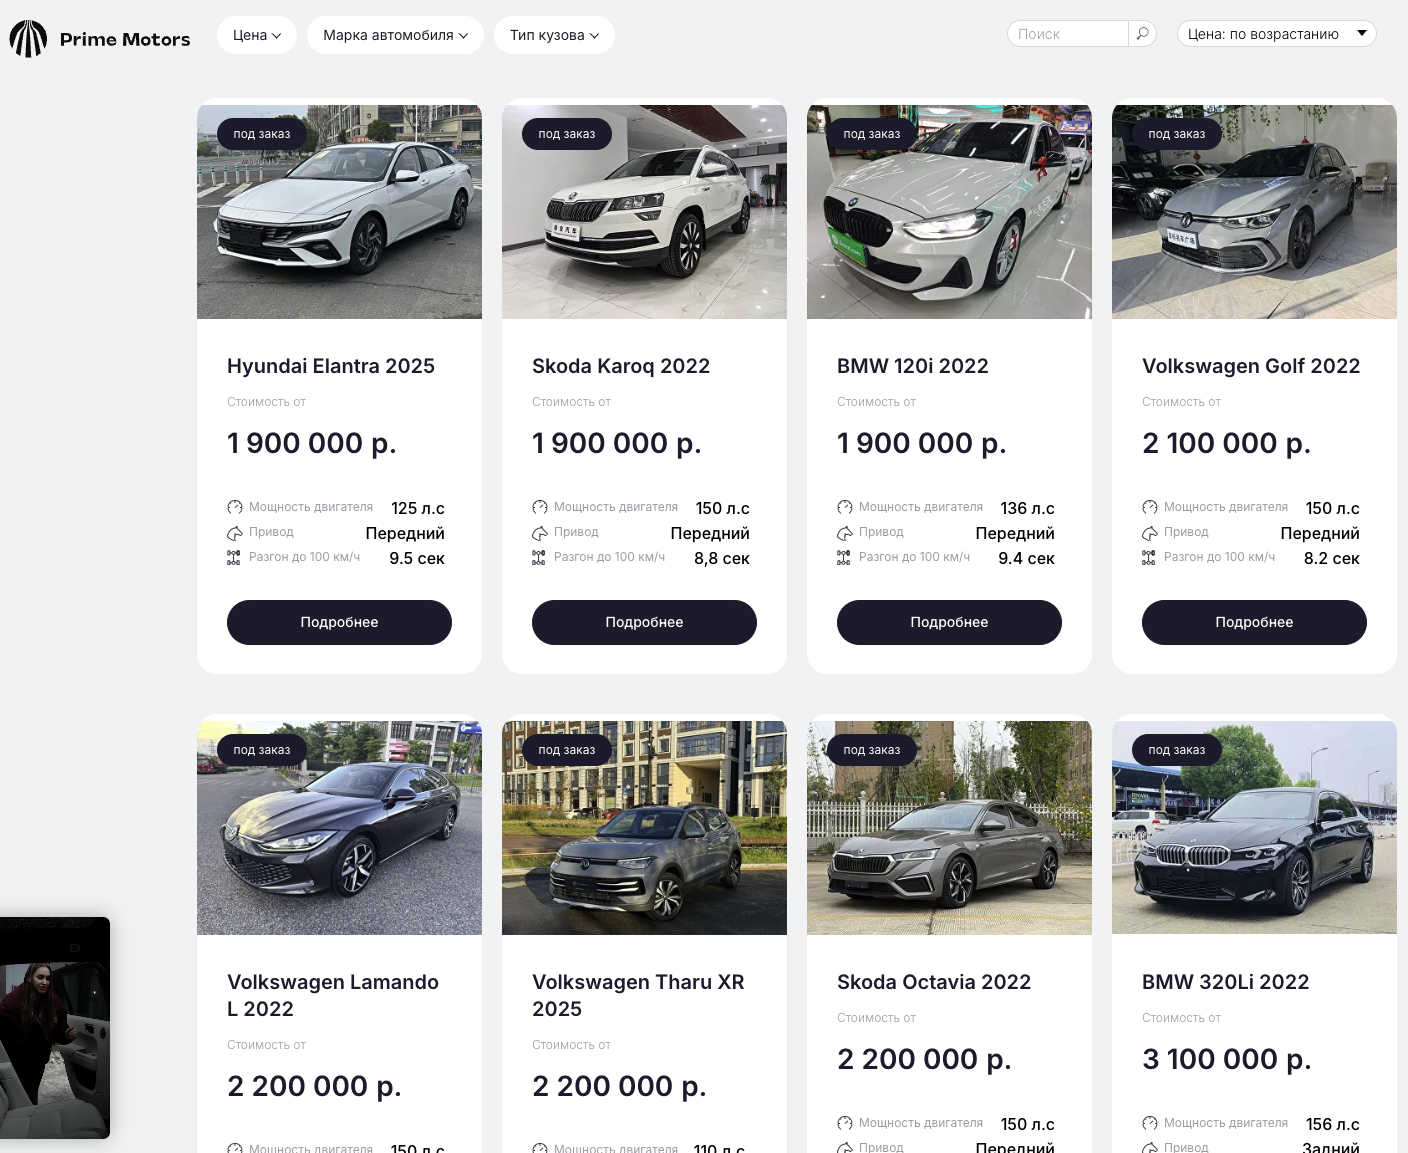Screen dimensions: 1408x1153
Task: Open the Hyundai Elantra 2025 photo
Action: coord(339,212)
